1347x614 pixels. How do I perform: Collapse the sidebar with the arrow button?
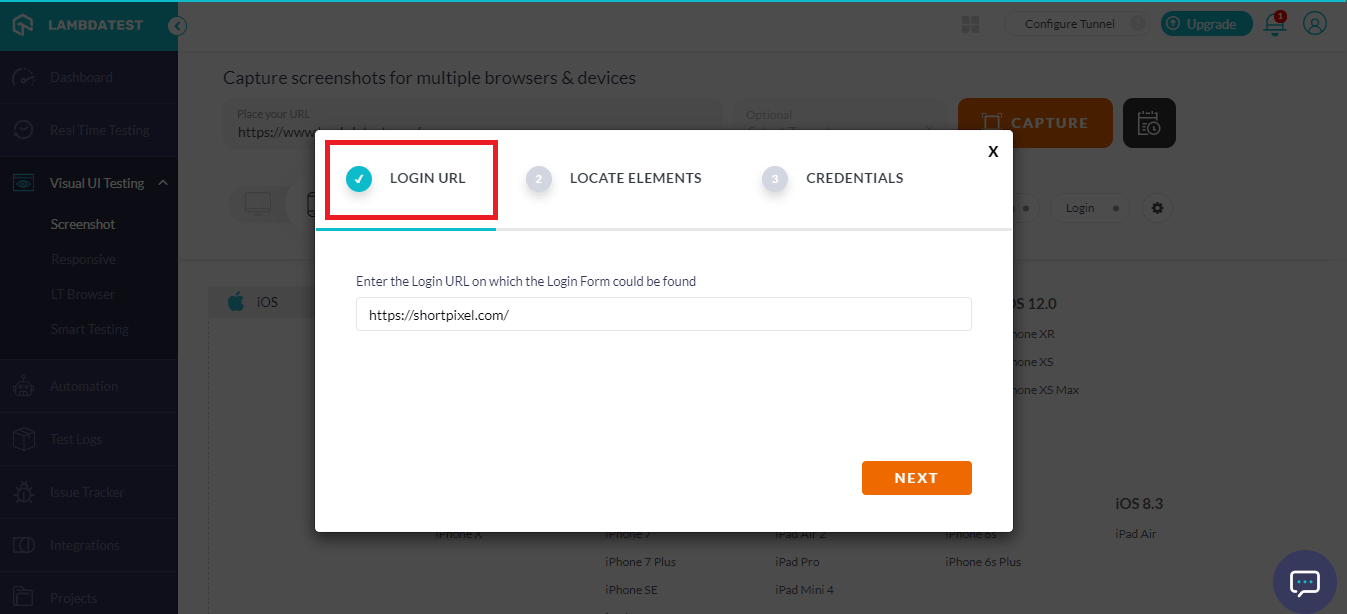tap(177, 26)
